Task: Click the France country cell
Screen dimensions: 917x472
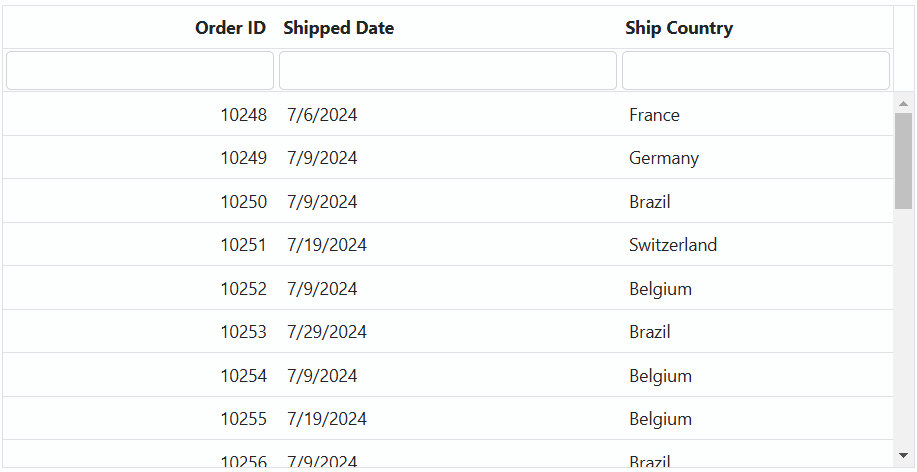Action: tap(756, 114)
